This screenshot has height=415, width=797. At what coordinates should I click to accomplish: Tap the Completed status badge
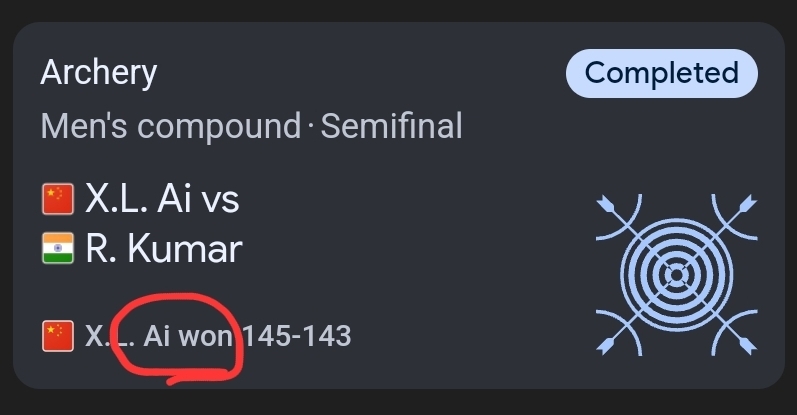[661, 73]
